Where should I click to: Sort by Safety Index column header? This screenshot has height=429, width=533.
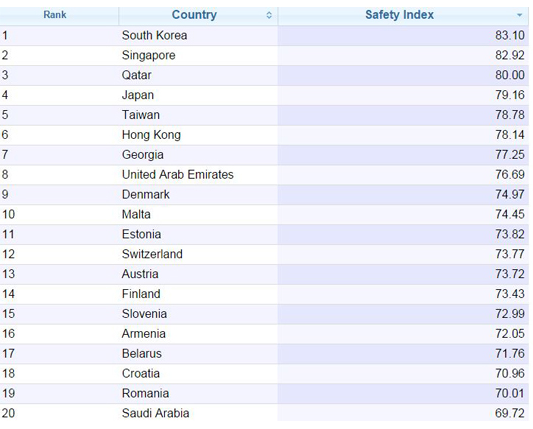coord(399,15)
